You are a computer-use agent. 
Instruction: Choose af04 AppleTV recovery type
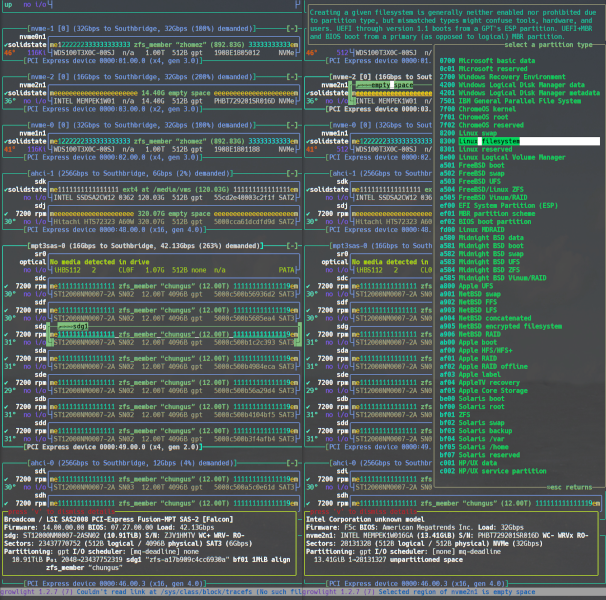(x=479, y=383)
